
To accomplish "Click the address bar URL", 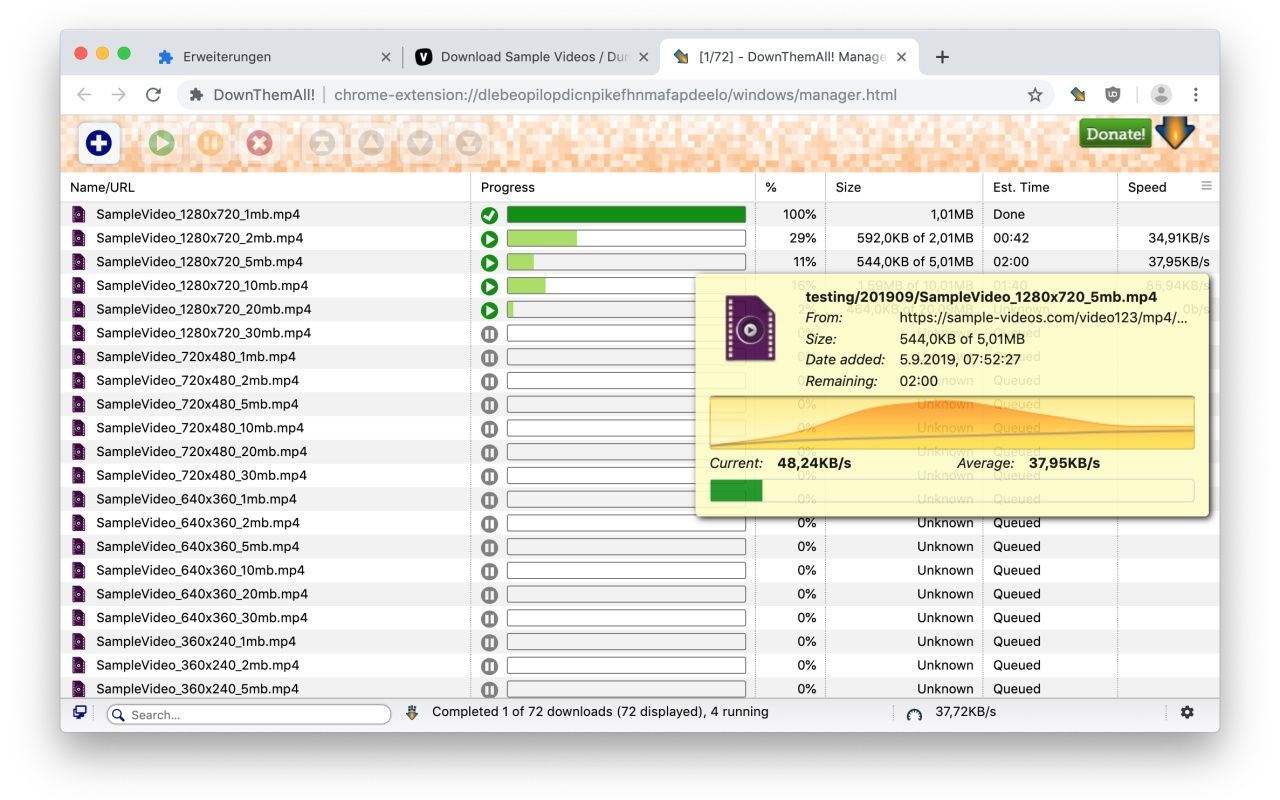I will click(615, 95).
